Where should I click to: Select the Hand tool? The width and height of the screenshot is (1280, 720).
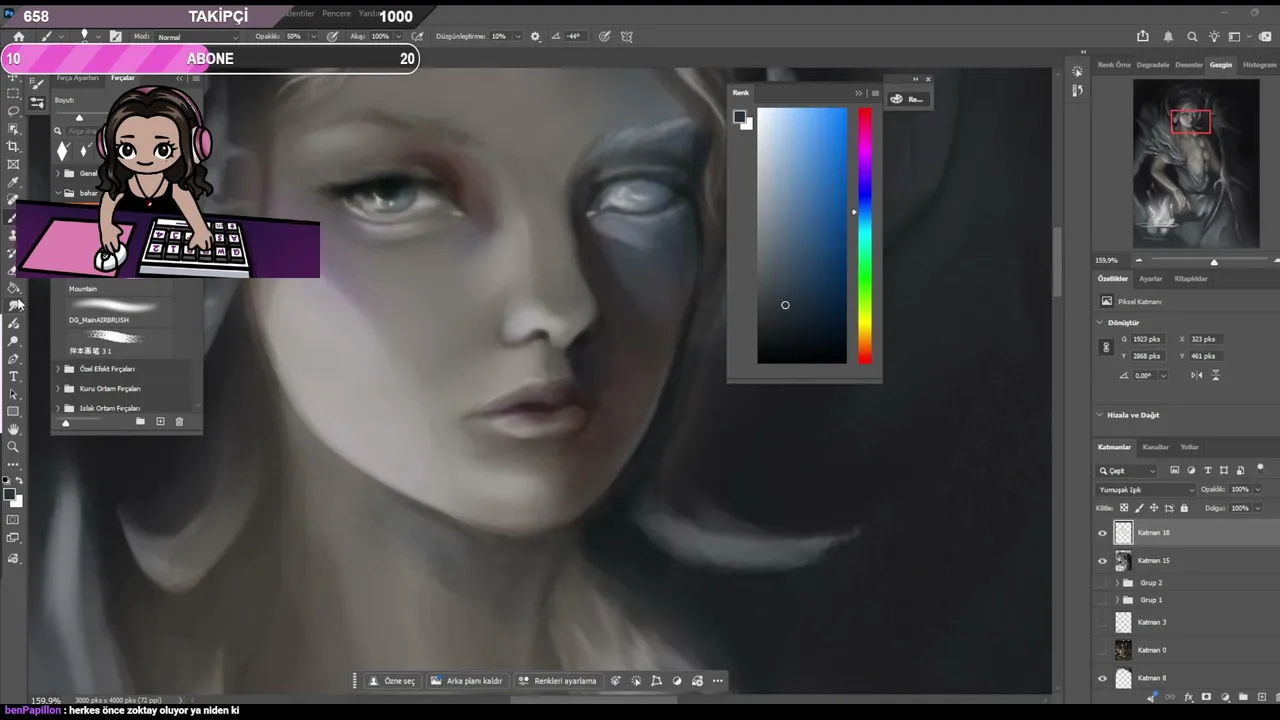[x=14, y=429]
